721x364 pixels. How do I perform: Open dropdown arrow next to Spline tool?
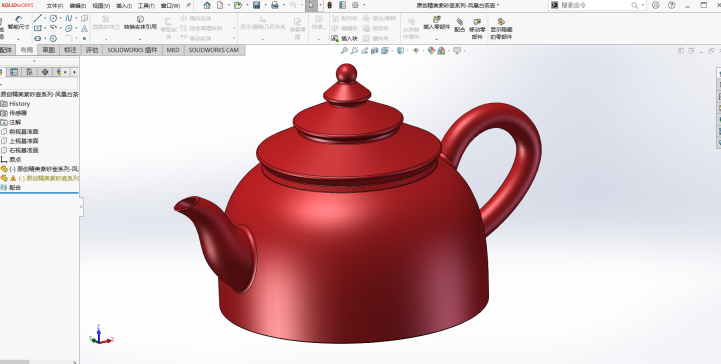[x=75, y=18]
